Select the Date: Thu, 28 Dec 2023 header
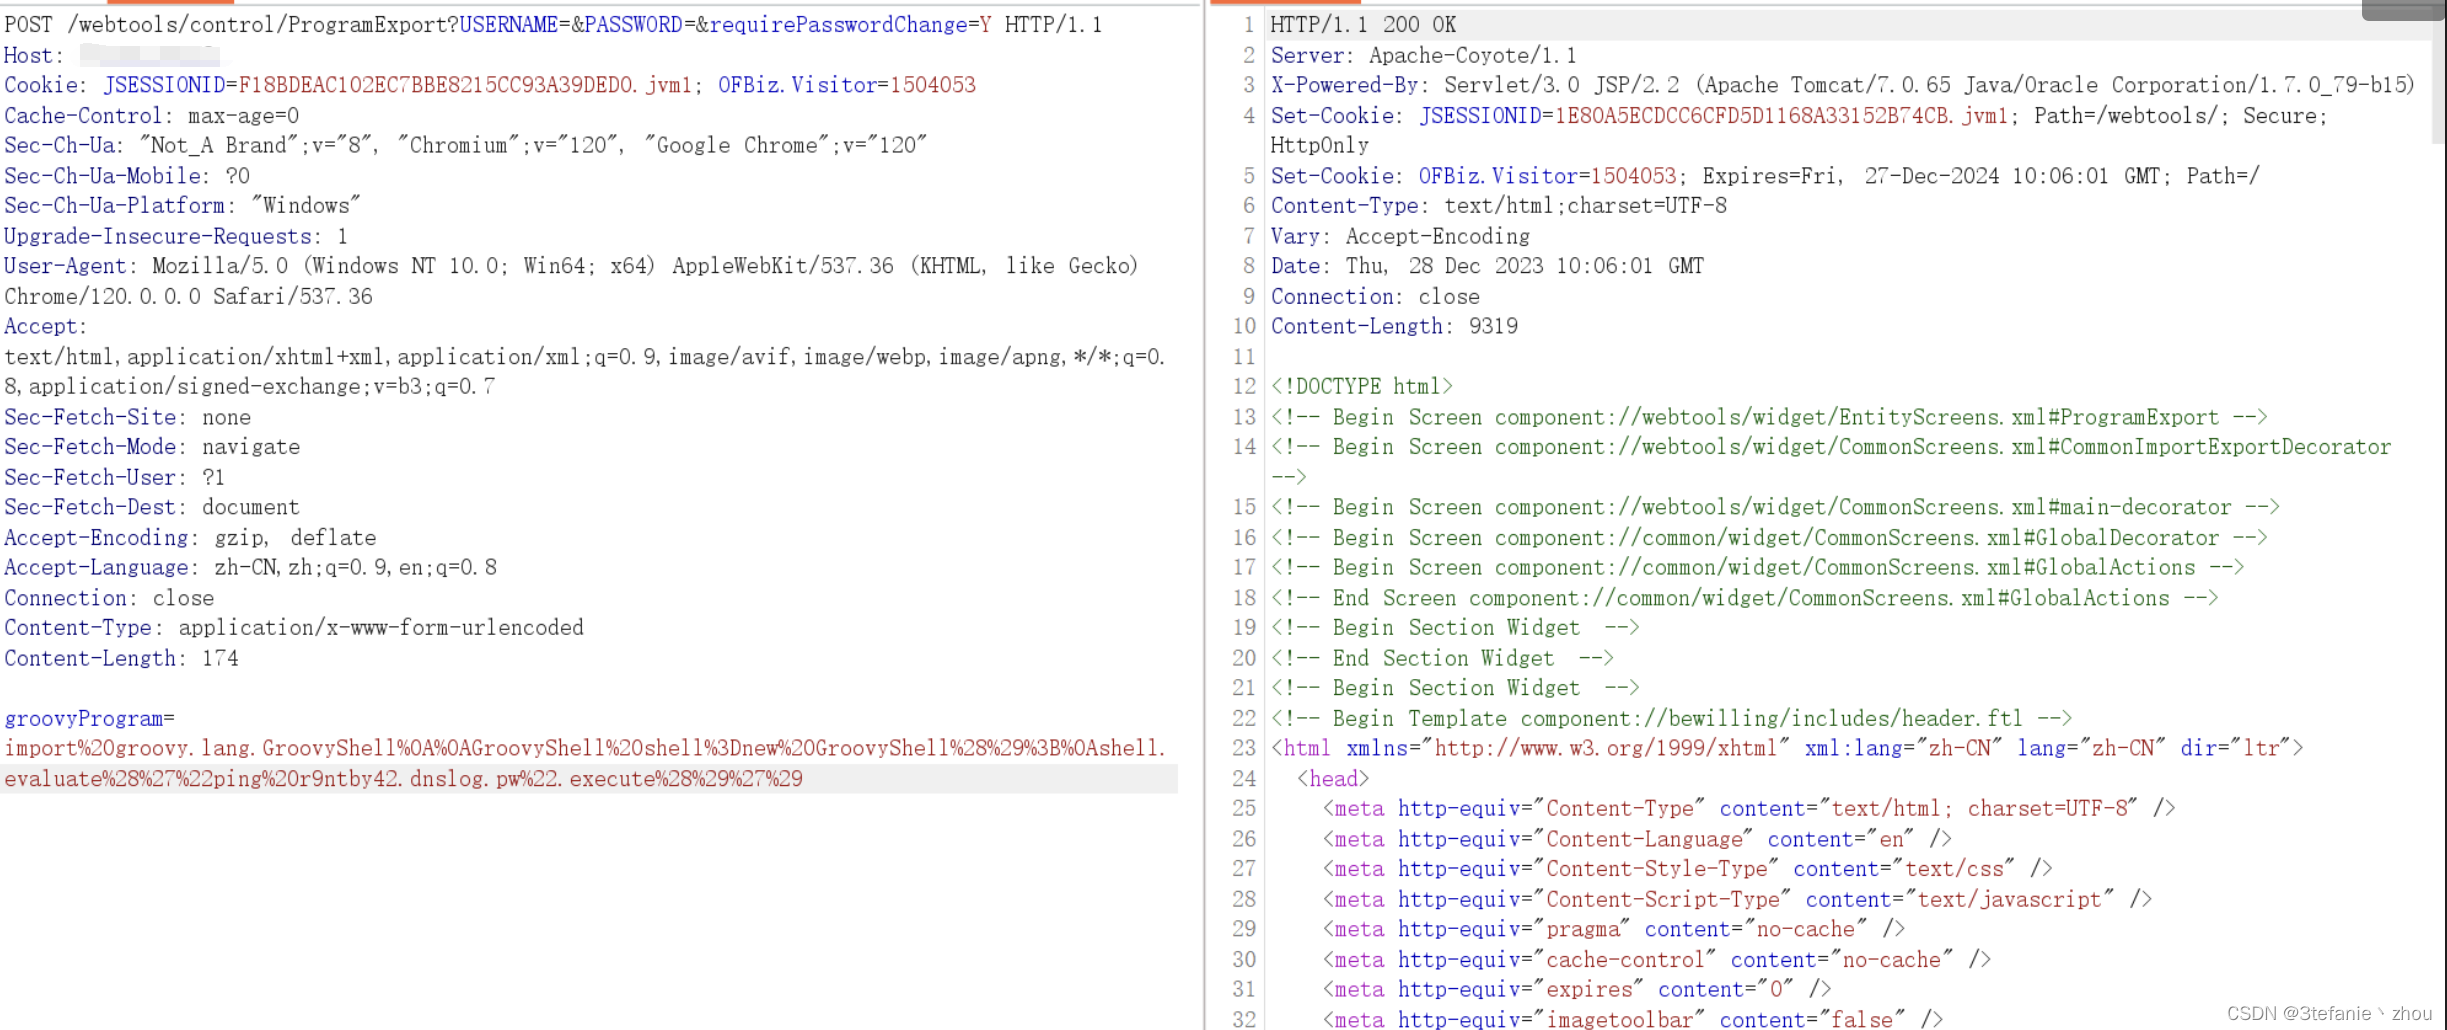 pos(1487,266)
